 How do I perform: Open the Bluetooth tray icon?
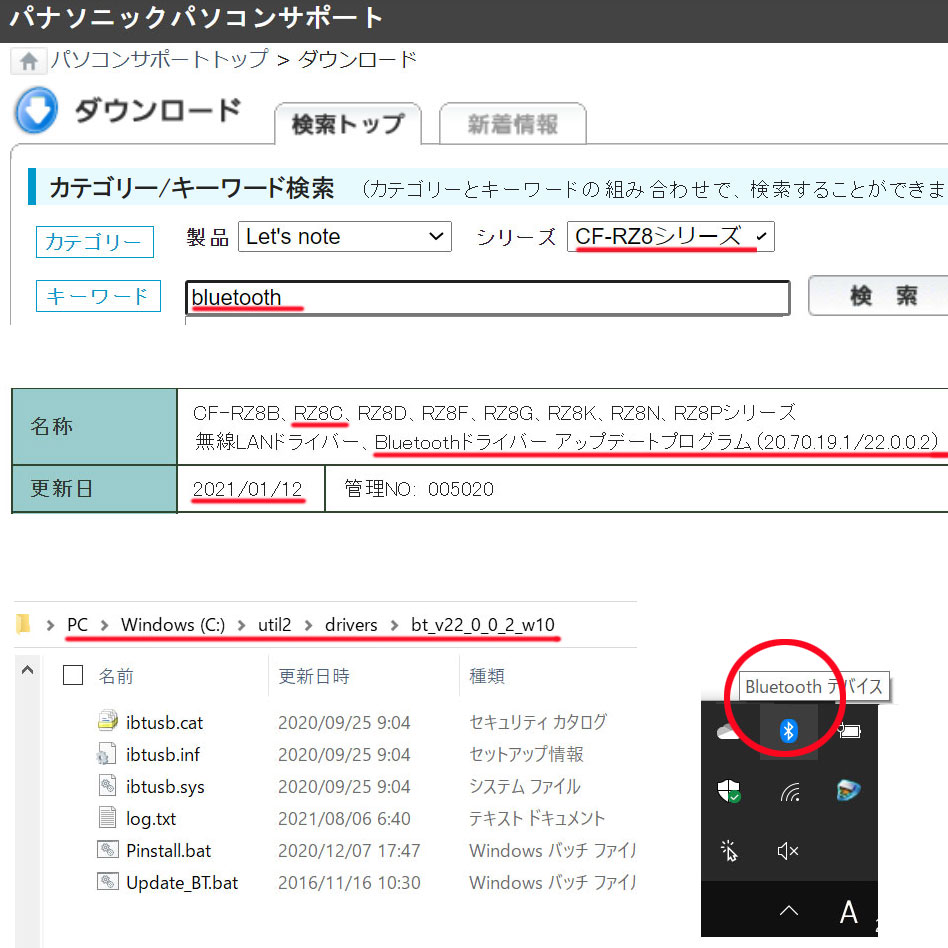788,731
